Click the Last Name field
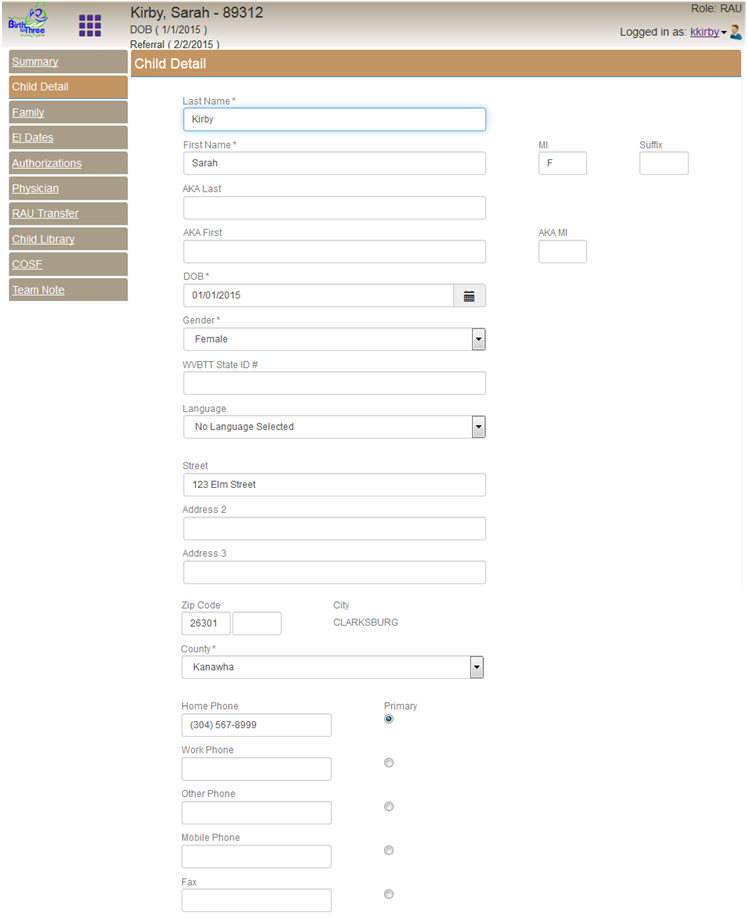 pyautogui.click(x=334, y=119)
